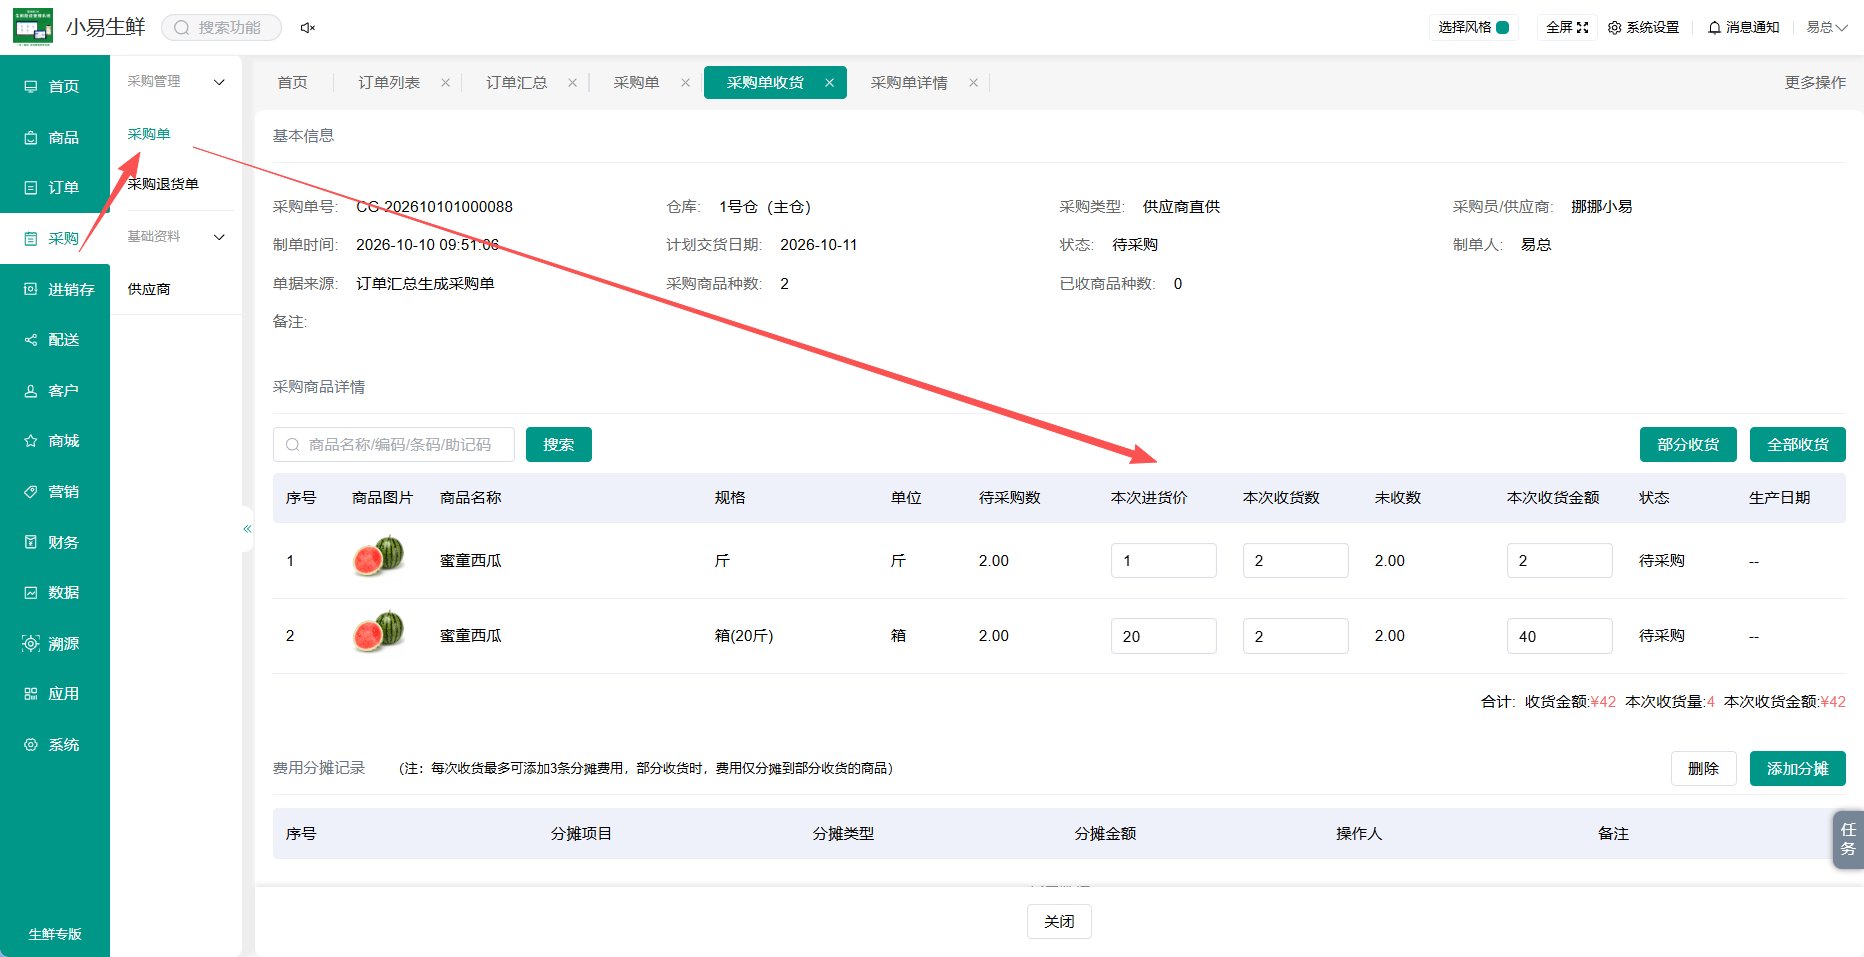
Task: Click the 关闭 button at the bottom
Action: coord(1059,921)
